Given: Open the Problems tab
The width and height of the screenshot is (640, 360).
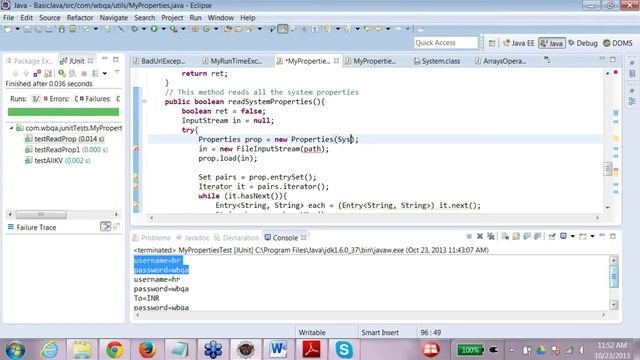Looking at the screenshot, I should click(x=151, y=238).
